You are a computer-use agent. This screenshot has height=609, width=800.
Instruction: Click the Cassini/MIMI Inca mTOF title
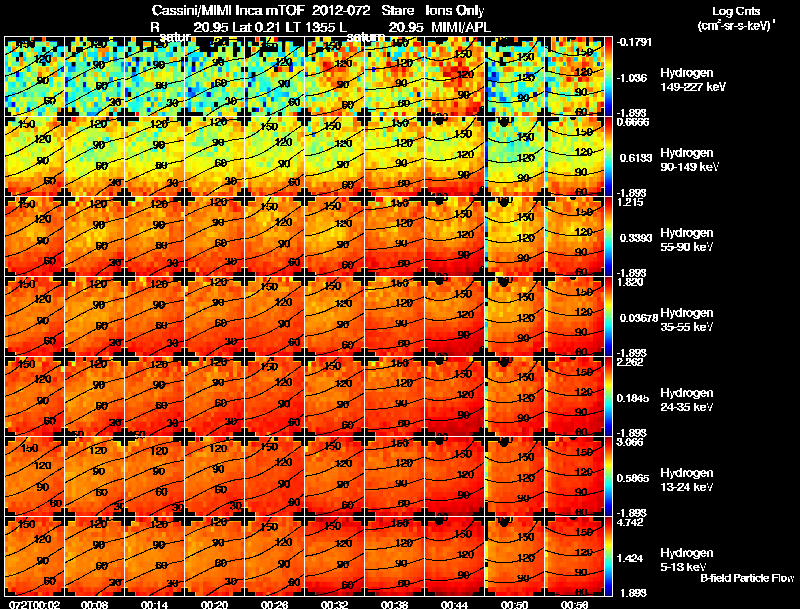[228, 10]
